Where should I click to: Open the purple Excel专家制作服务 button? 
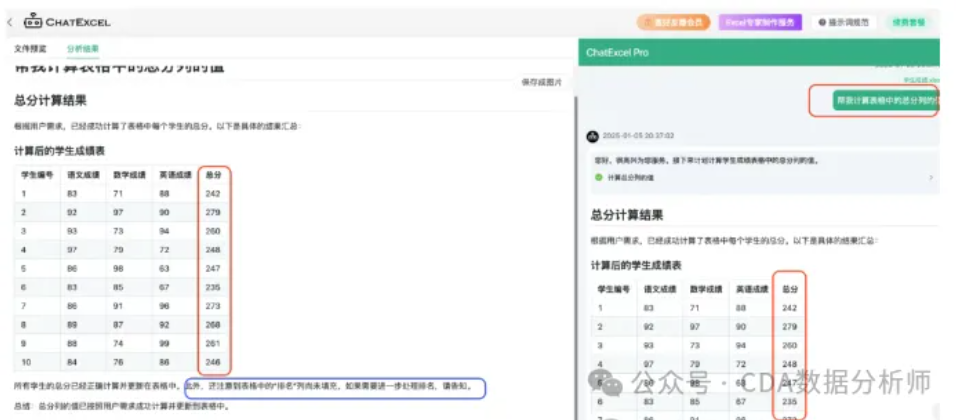(760, 23)
